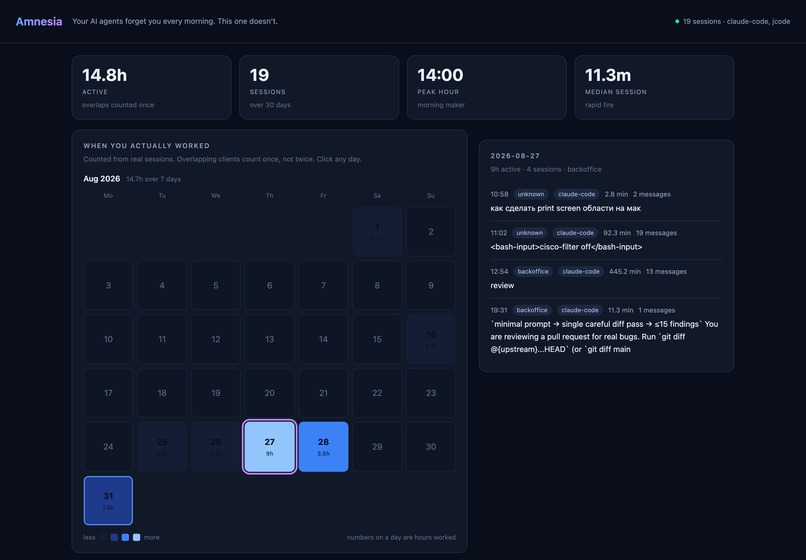This screenshot has height=560, width=806.
Task: Click the claude-code tag on the 19:31 session
Action: (580, 310)
